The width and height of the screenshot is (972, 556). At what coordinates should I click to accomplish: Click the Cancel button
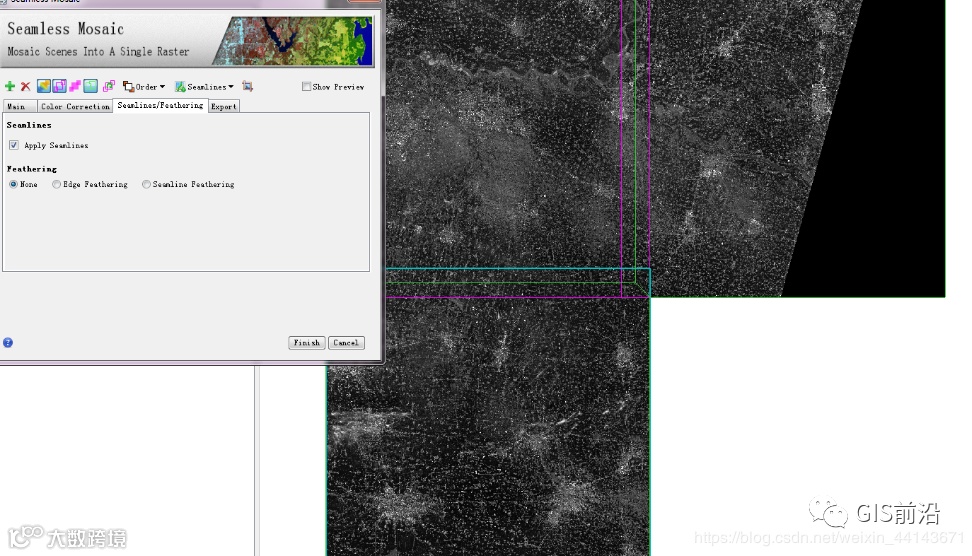346,343
